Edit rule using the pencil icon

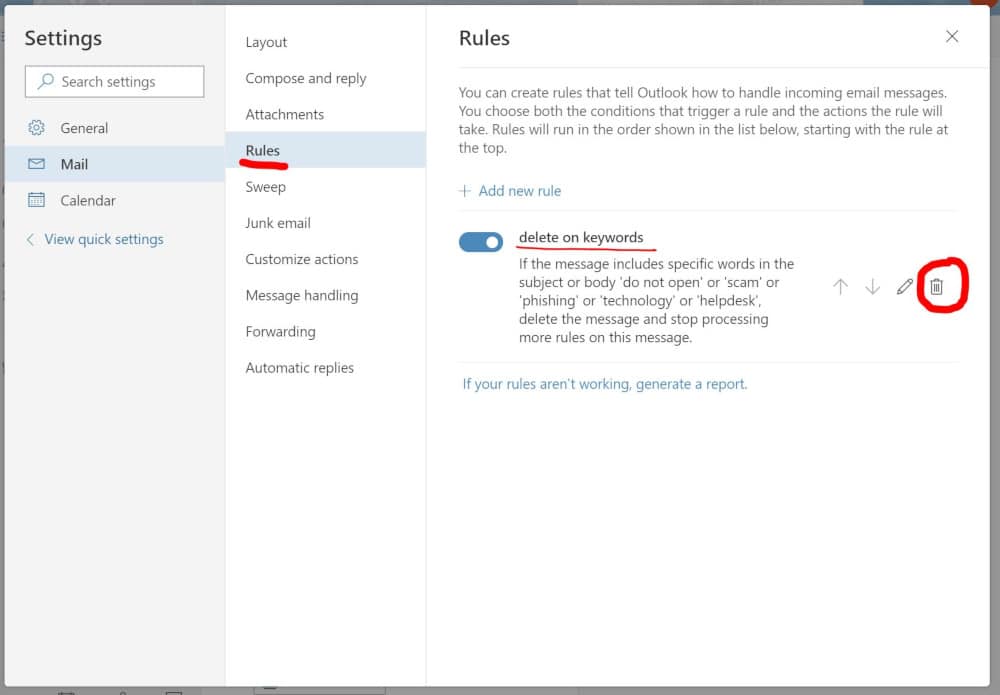point(904,287)
